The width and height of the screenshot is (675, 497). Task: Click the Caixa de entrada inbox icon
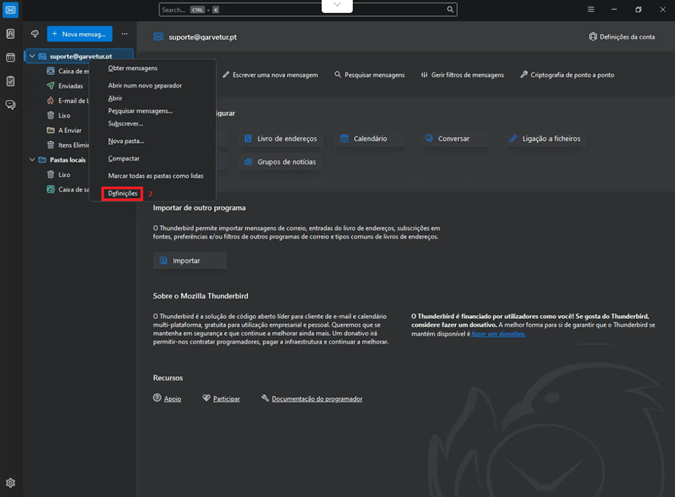click(x=51, y=71)
